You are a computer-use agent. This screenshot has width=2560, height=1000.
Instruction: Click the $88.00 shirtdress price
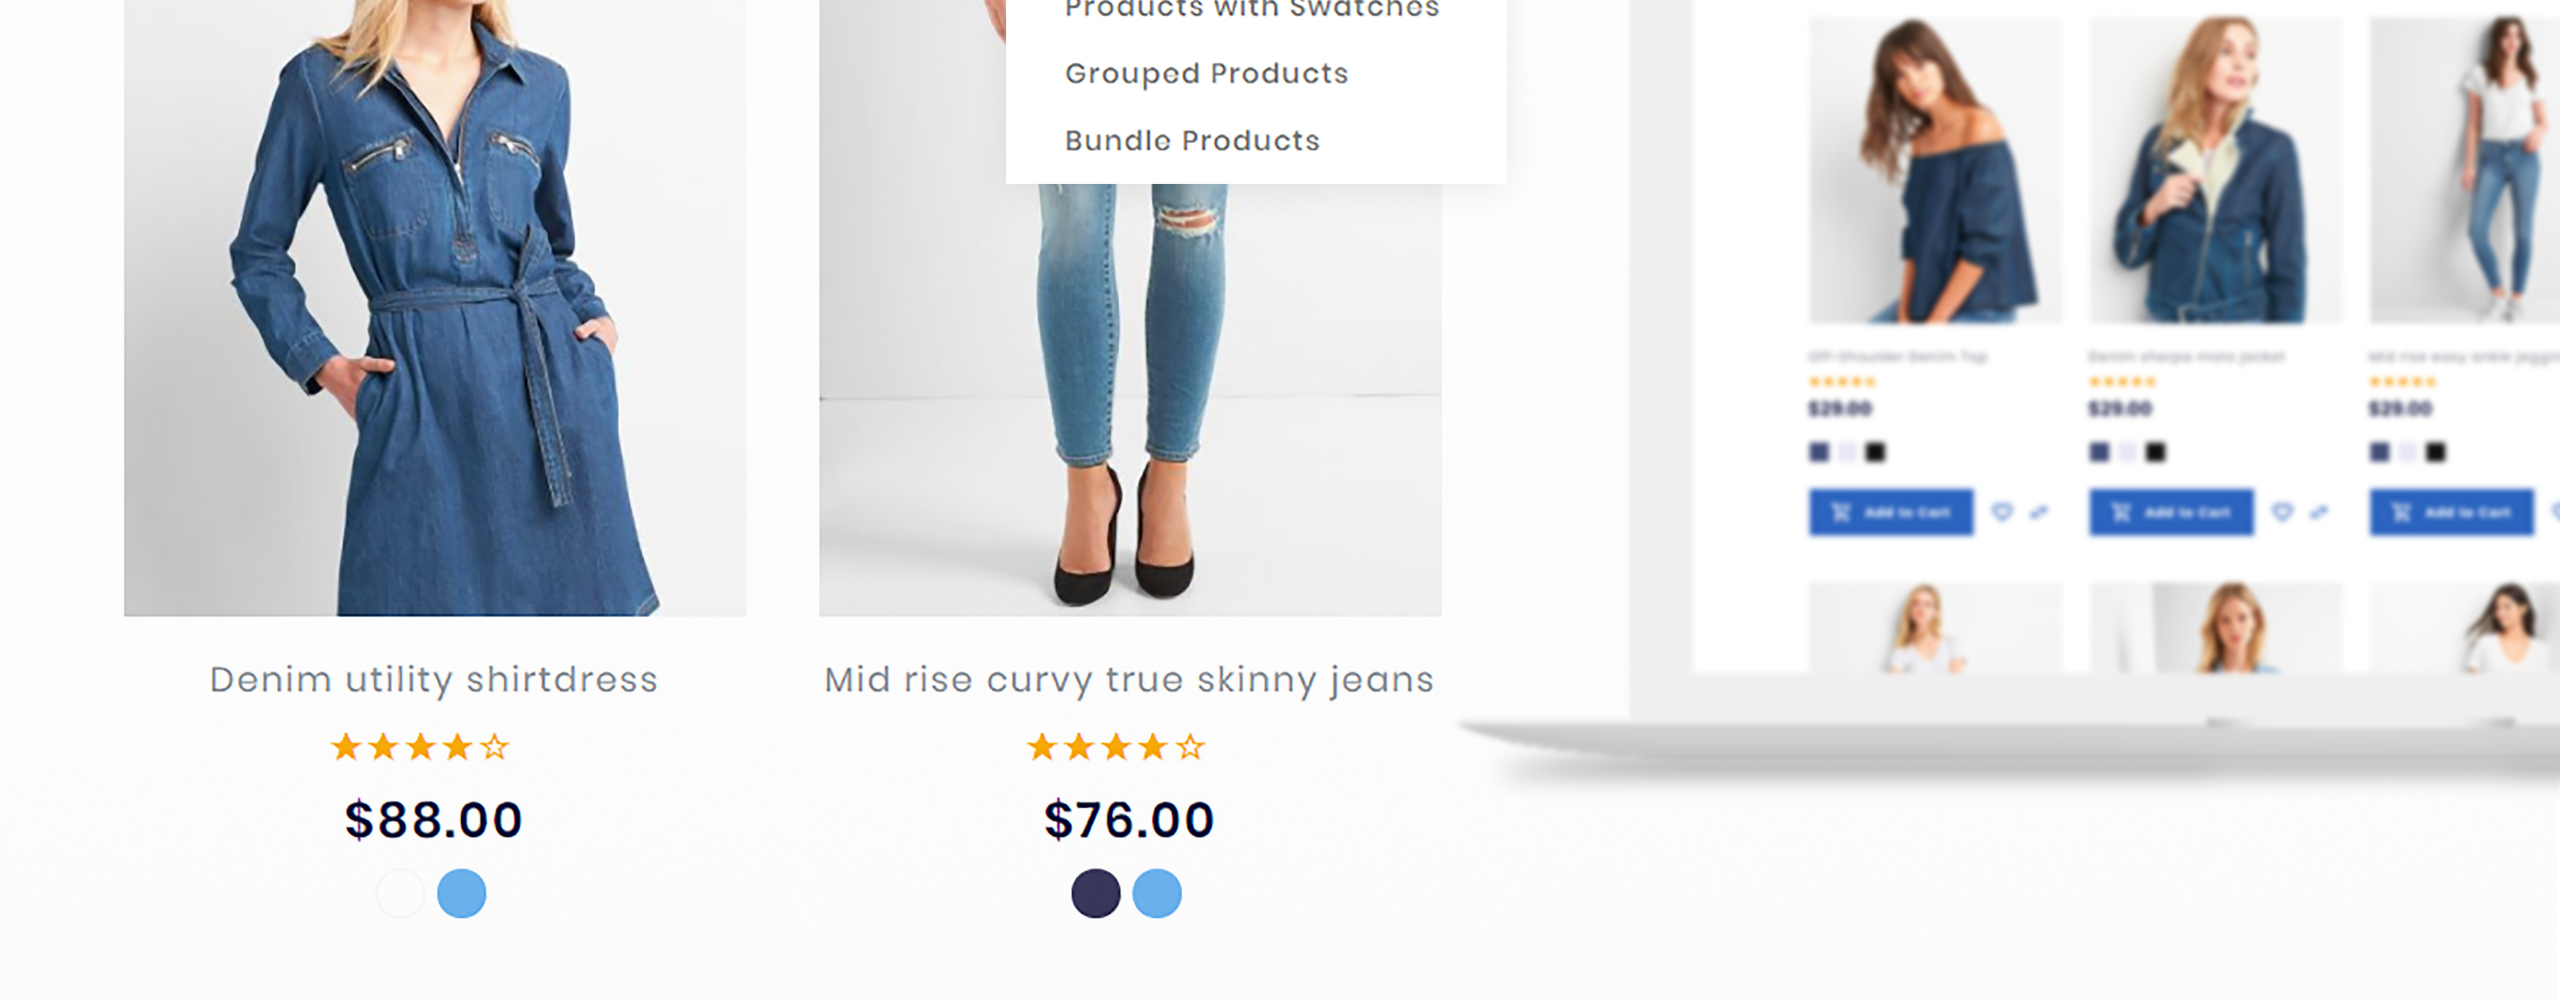tap(433, 820)
